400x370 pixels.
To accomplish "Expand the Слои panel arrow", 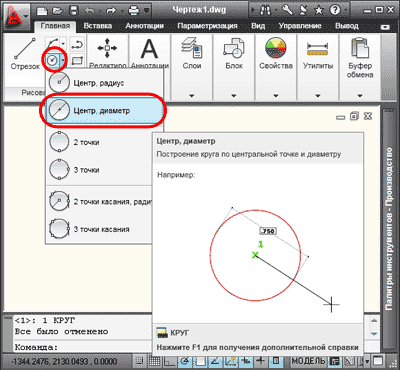I will (x=192, y=96).
